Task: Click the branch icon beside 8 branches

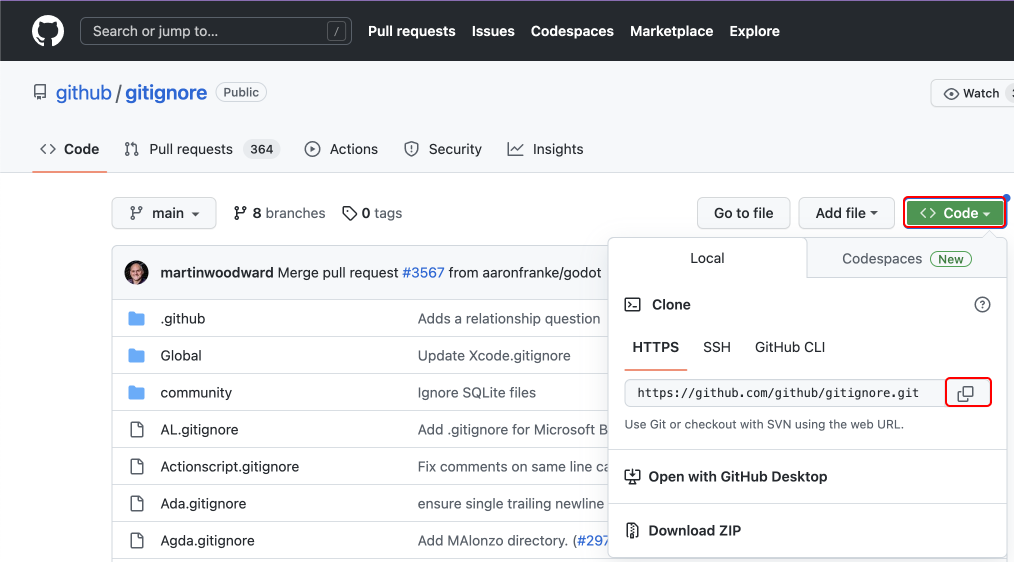Action: coord(240,213)
